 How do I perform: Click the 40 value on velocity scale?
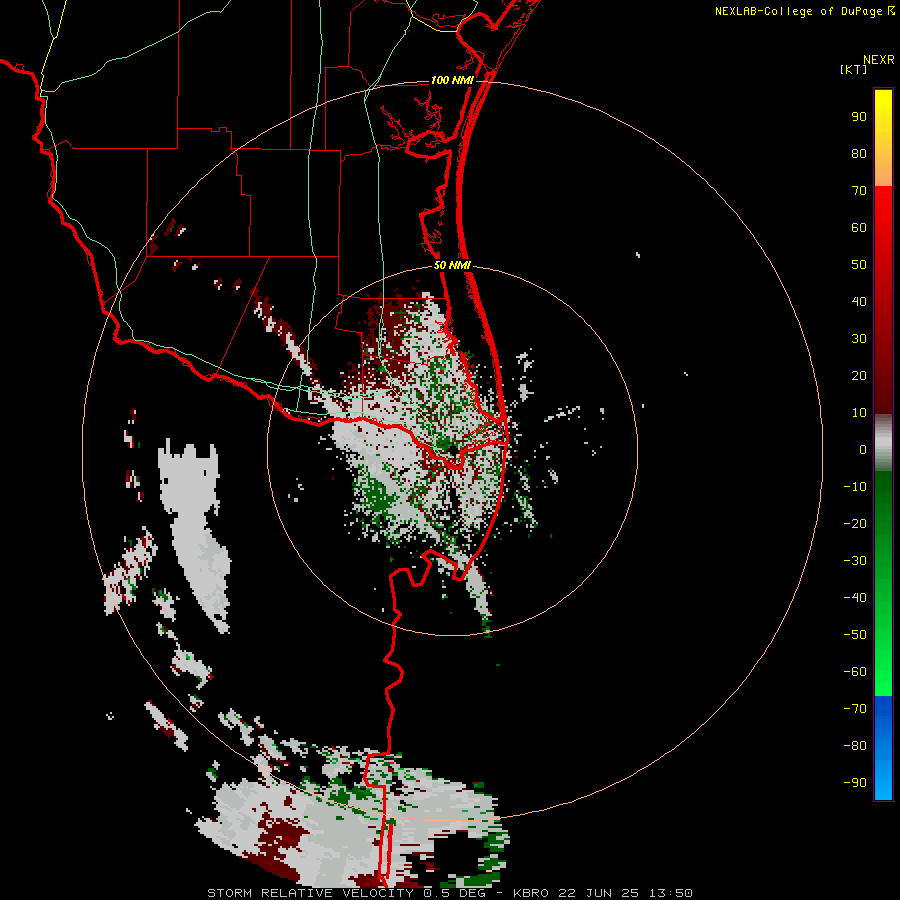pyautogui.click(x=859, y=302)
